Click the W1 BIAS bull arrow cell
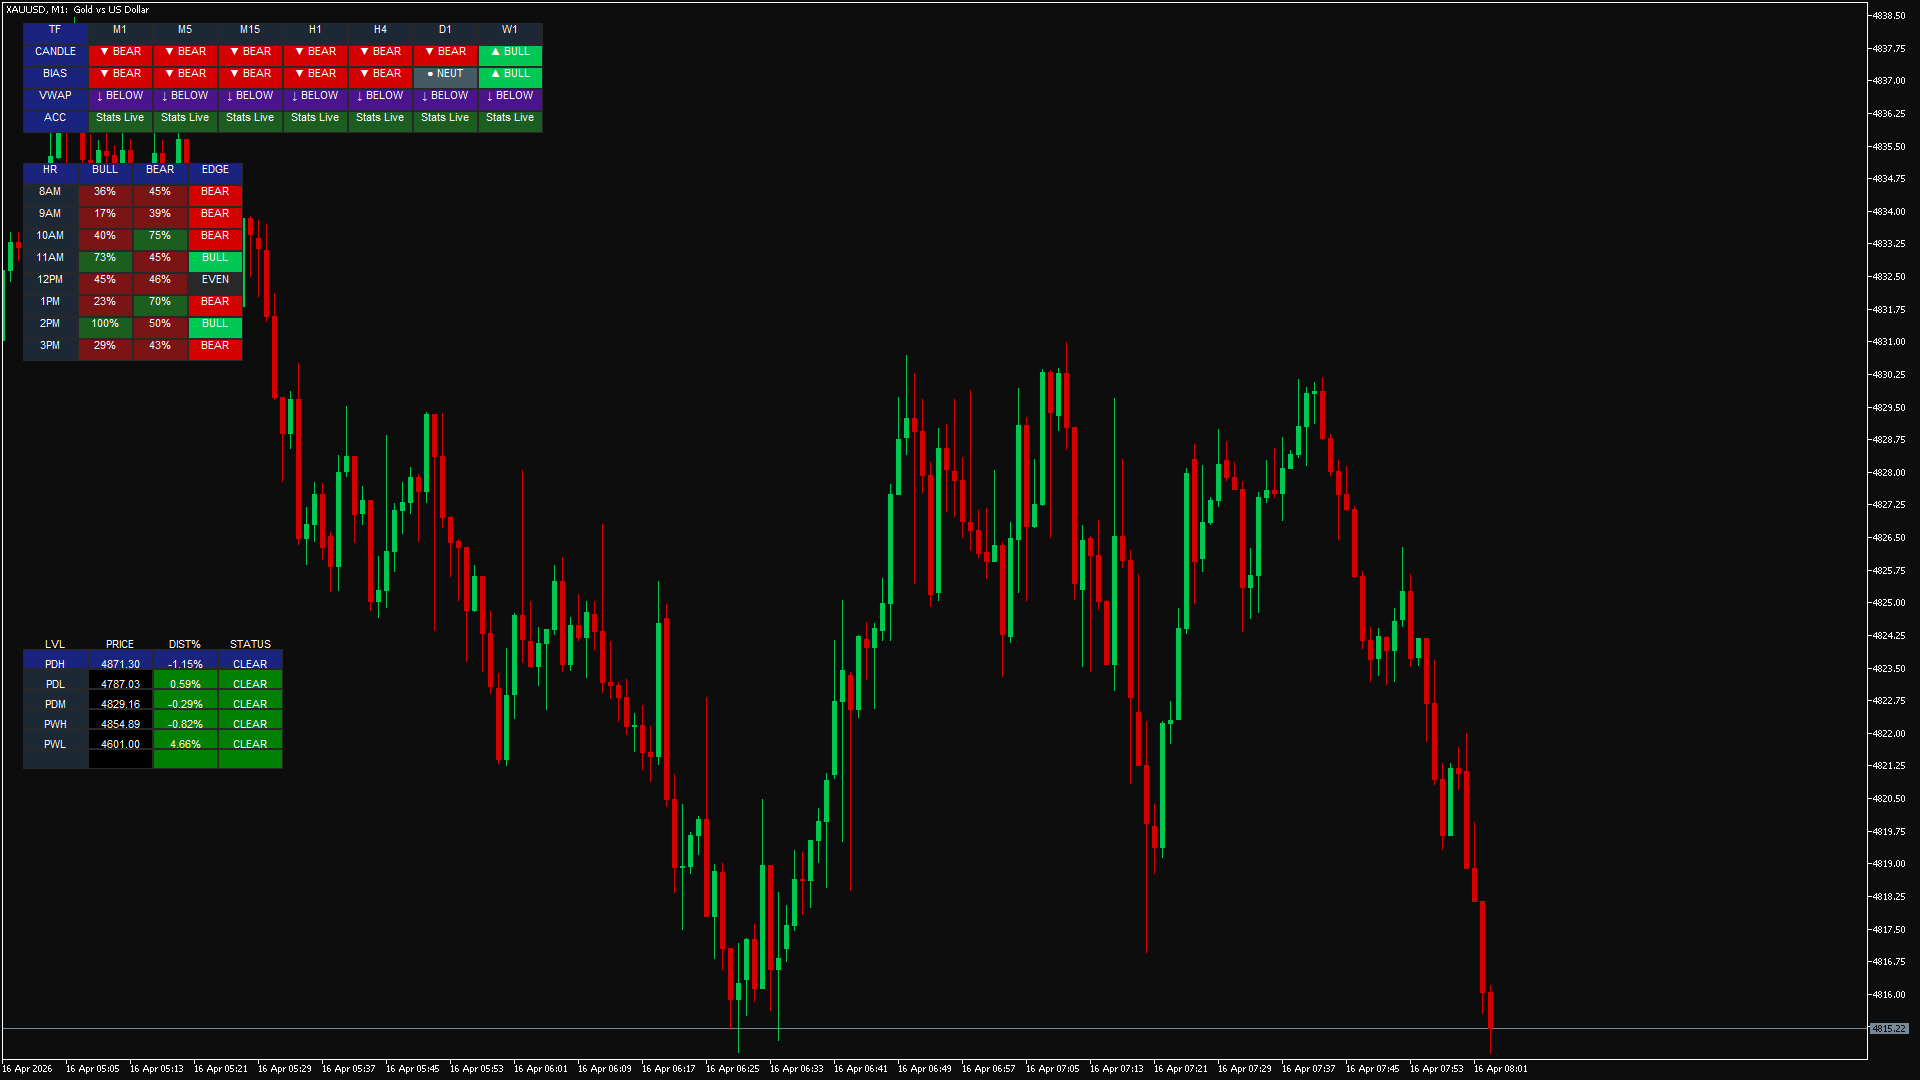This screenshot has height=1080, width=1920. point(510,74)
